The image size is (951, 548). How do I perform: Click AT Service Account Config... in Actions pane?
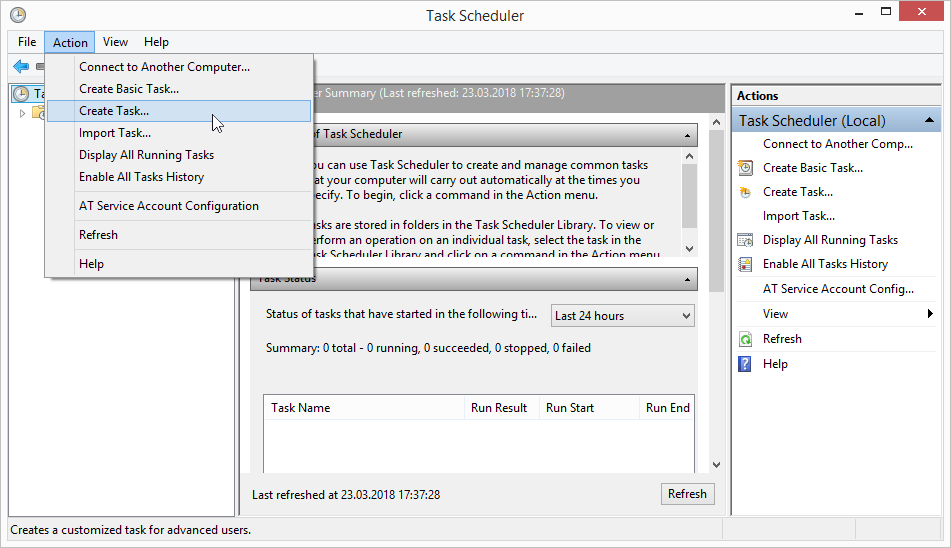[x=838, y=289]
